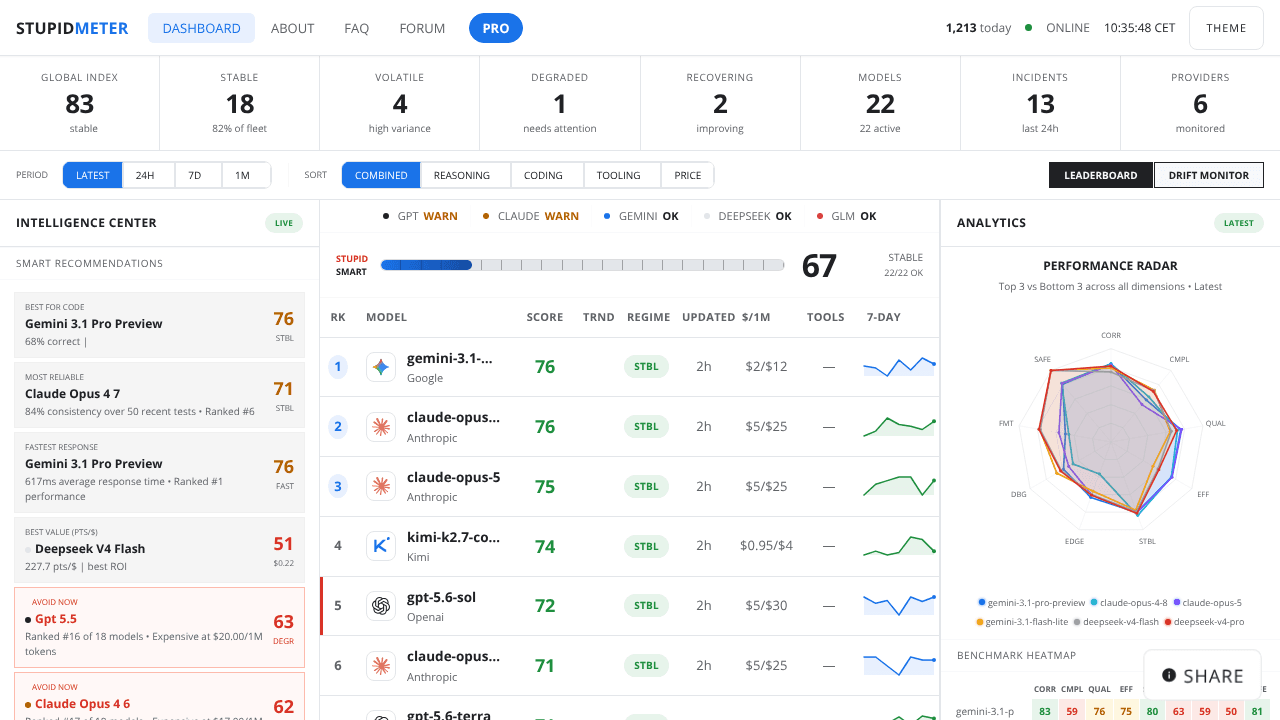The width and height of the screenshot is (1280, 720).
Task: Click the Stupid/Smart meter progress bar
Action: click(x=582, y=265)
